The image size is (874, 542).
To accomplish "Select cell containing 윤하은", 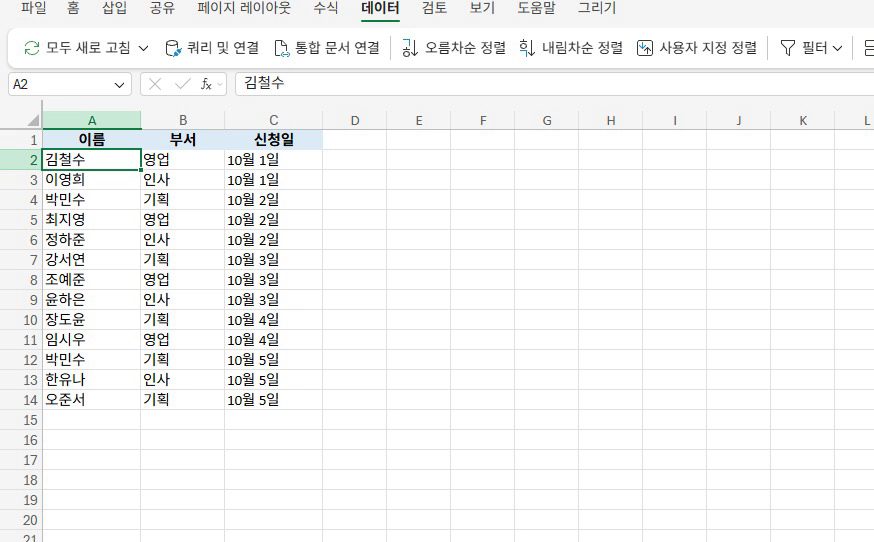I will pos(92,299).
